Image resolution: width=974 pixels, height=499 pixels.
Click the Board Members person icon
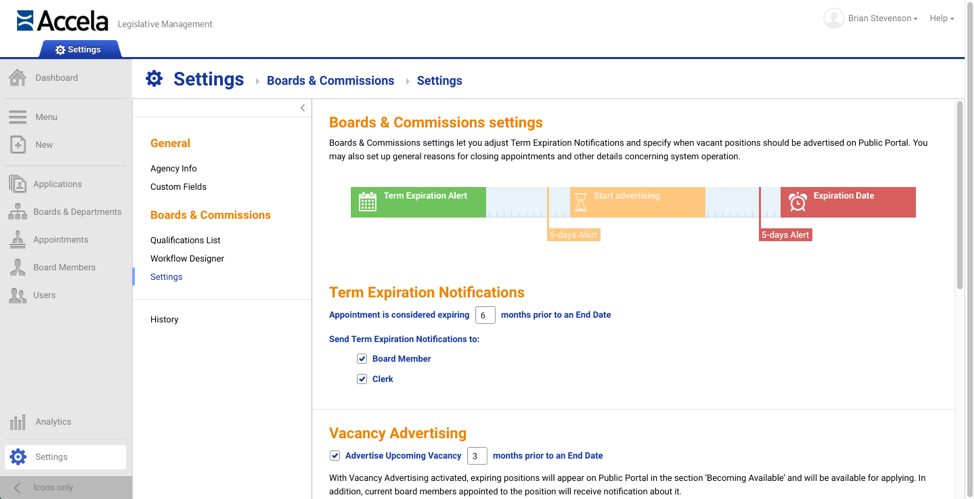(x=17, y=267)
